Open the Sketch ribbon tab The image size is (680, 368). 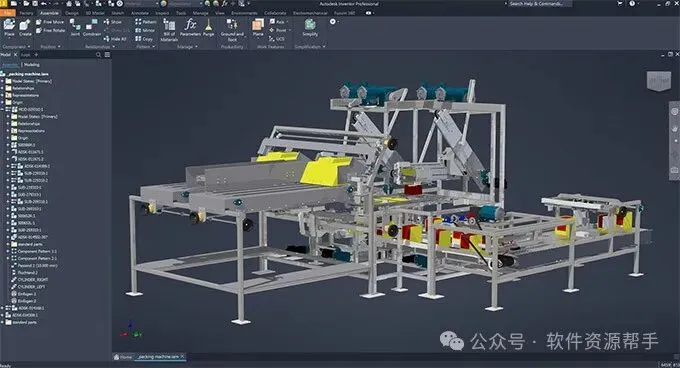coord(118,13)
